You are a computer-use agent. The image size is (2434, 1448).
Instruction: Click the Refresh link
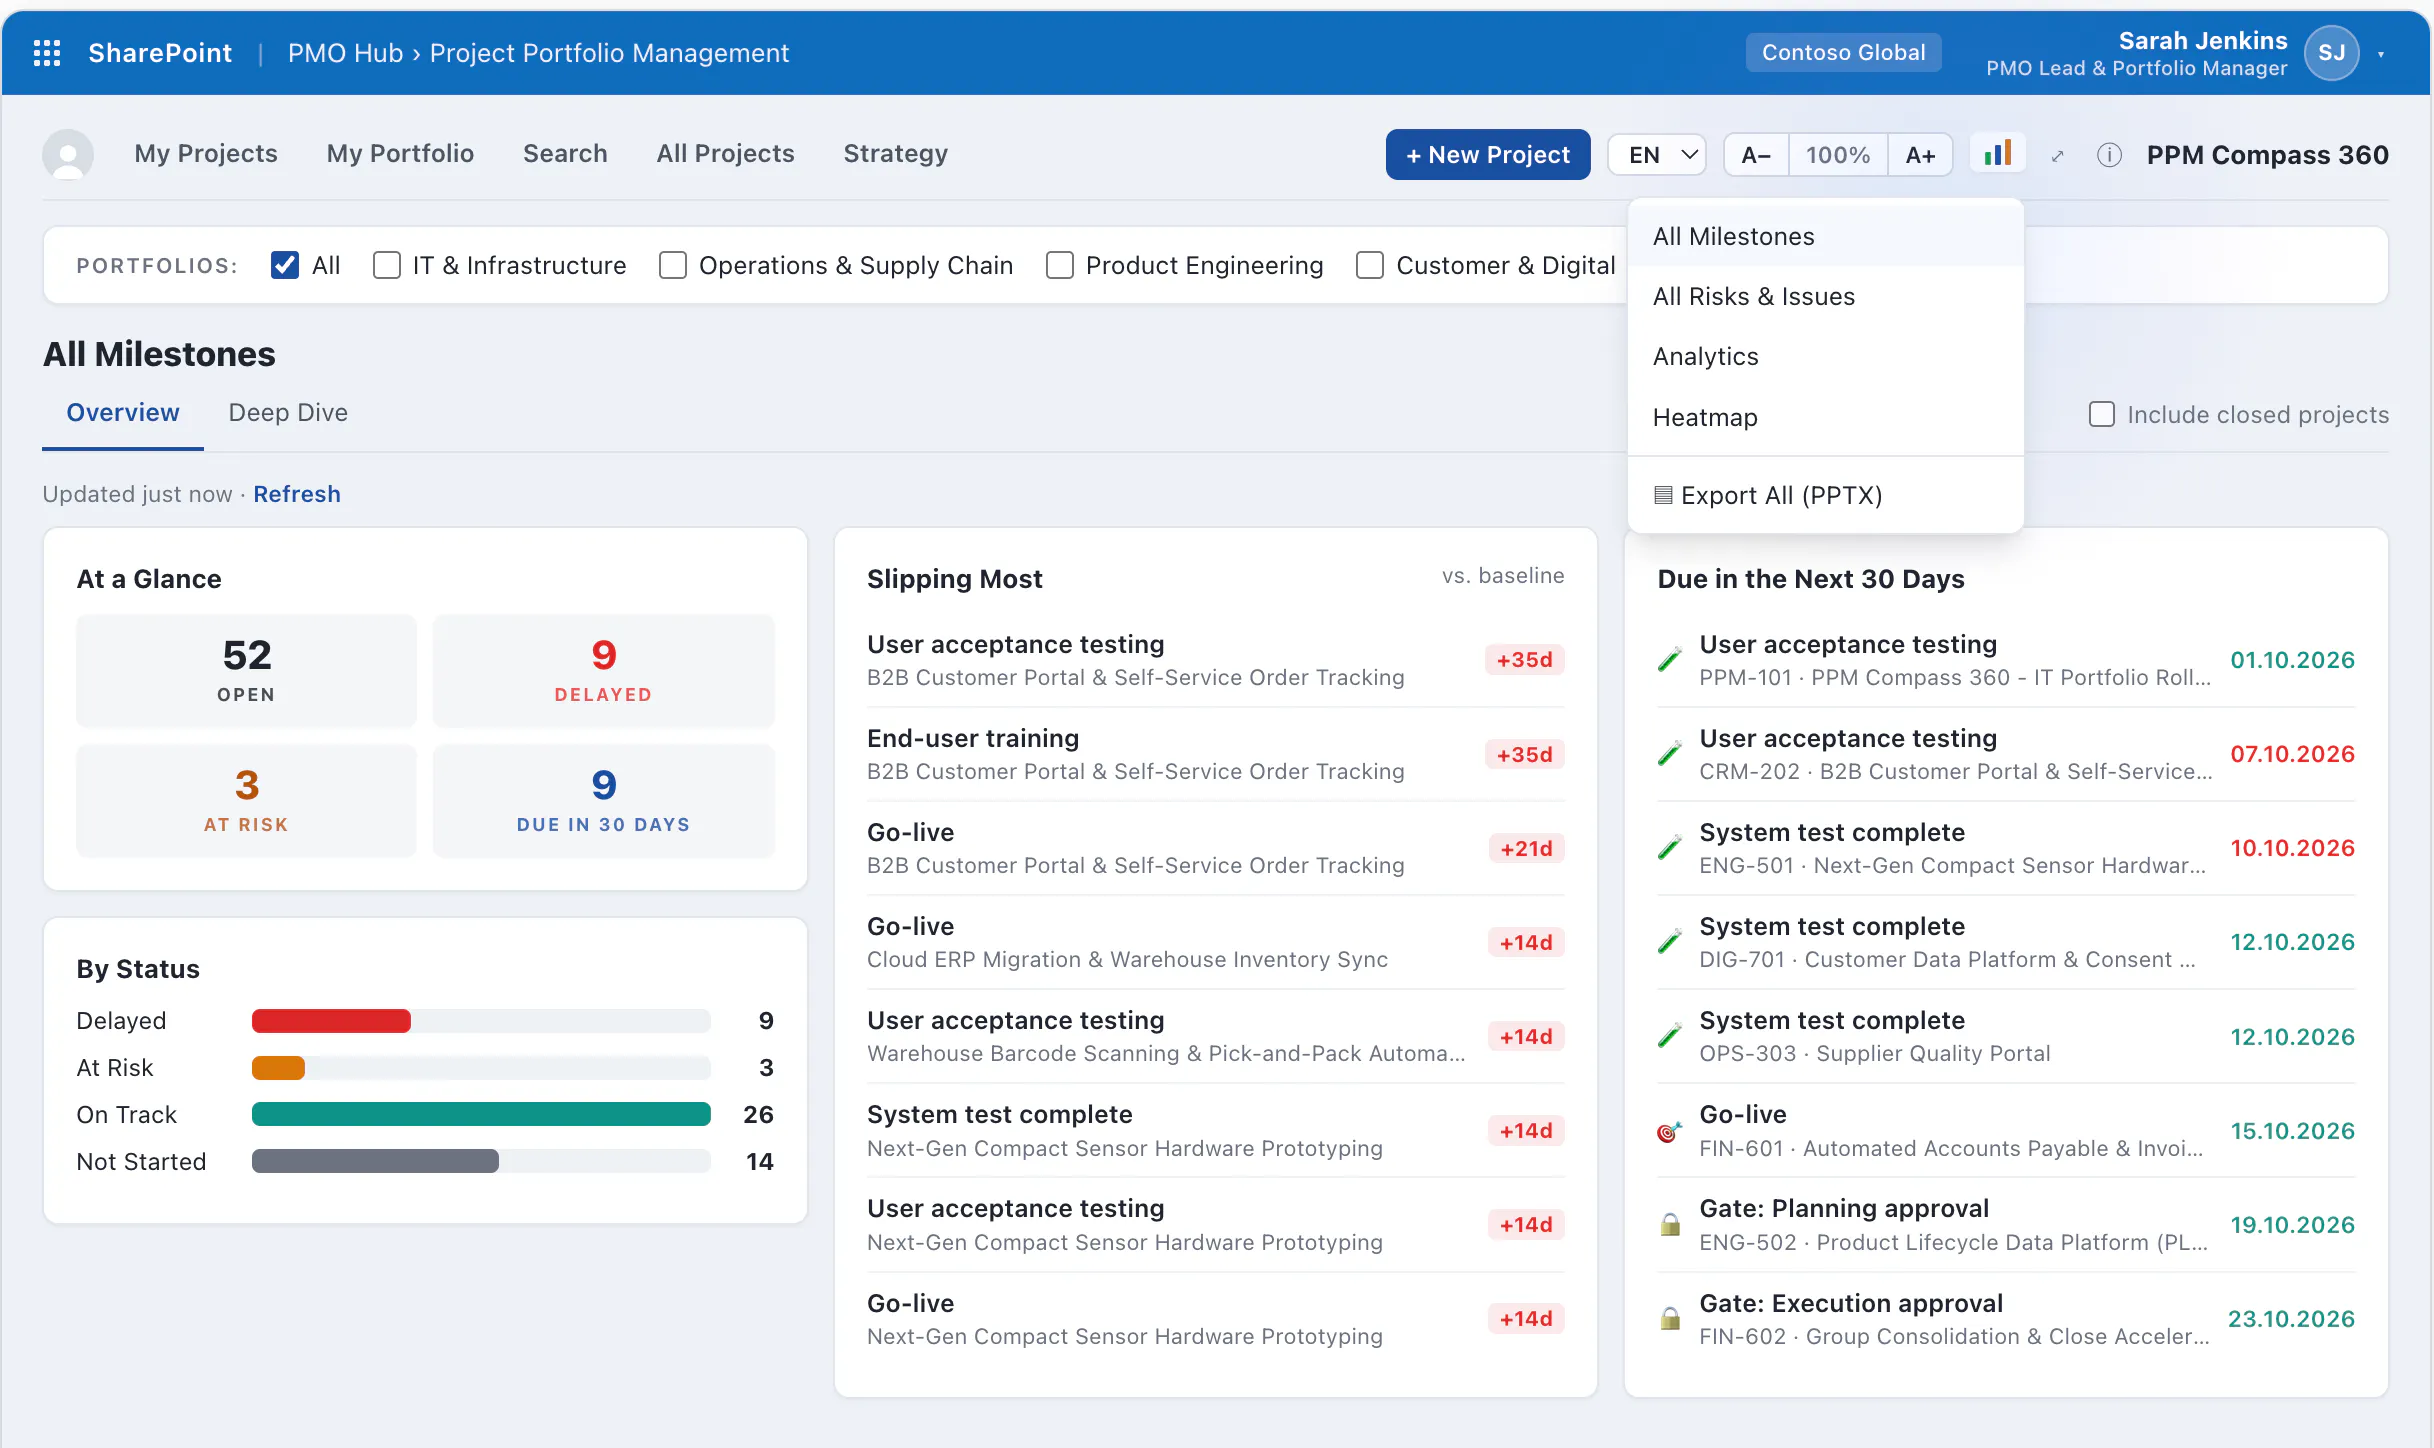click(297, 494)
